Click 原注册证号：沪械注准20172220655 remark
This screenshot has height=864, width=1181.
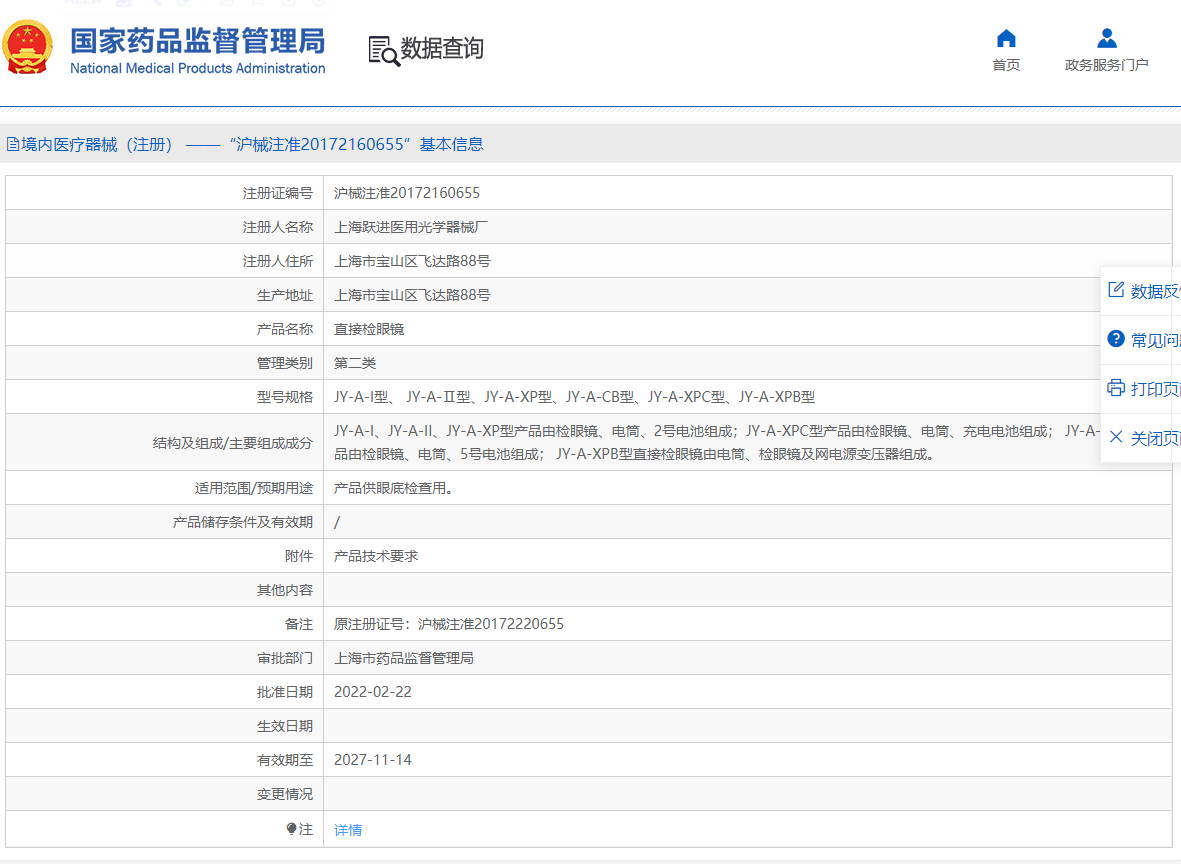[449, 624]
